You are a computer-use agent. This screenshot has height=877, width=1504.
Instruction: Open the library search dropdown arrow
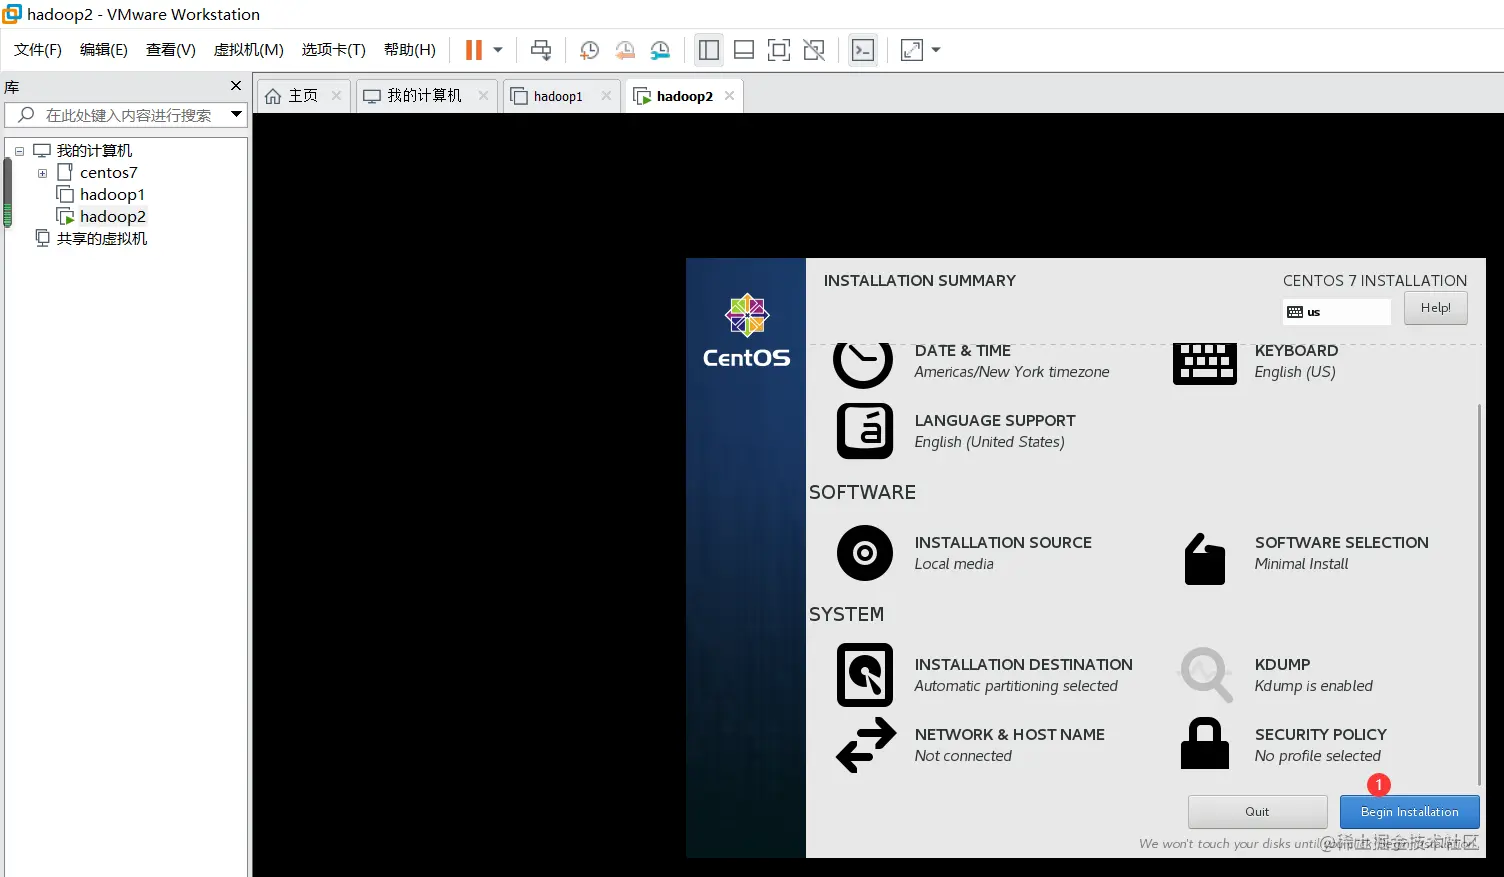click(x=237, y=115)
